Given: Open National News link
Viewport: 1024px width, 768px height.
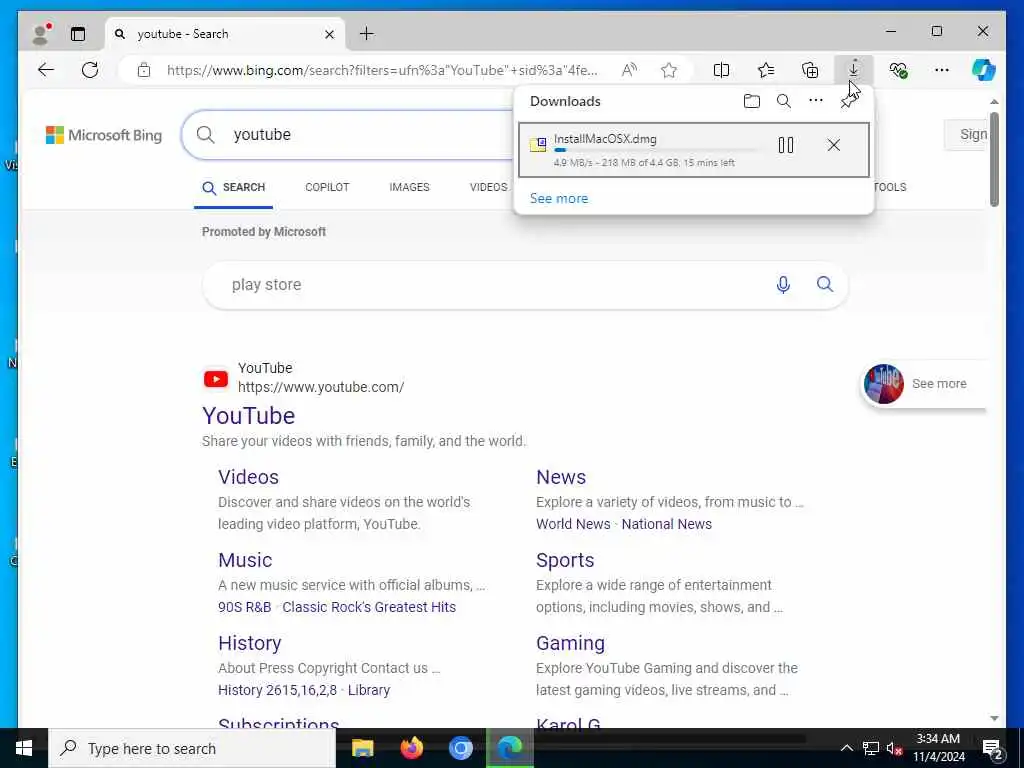Looking at the screenshot, I should click(666, 524).
